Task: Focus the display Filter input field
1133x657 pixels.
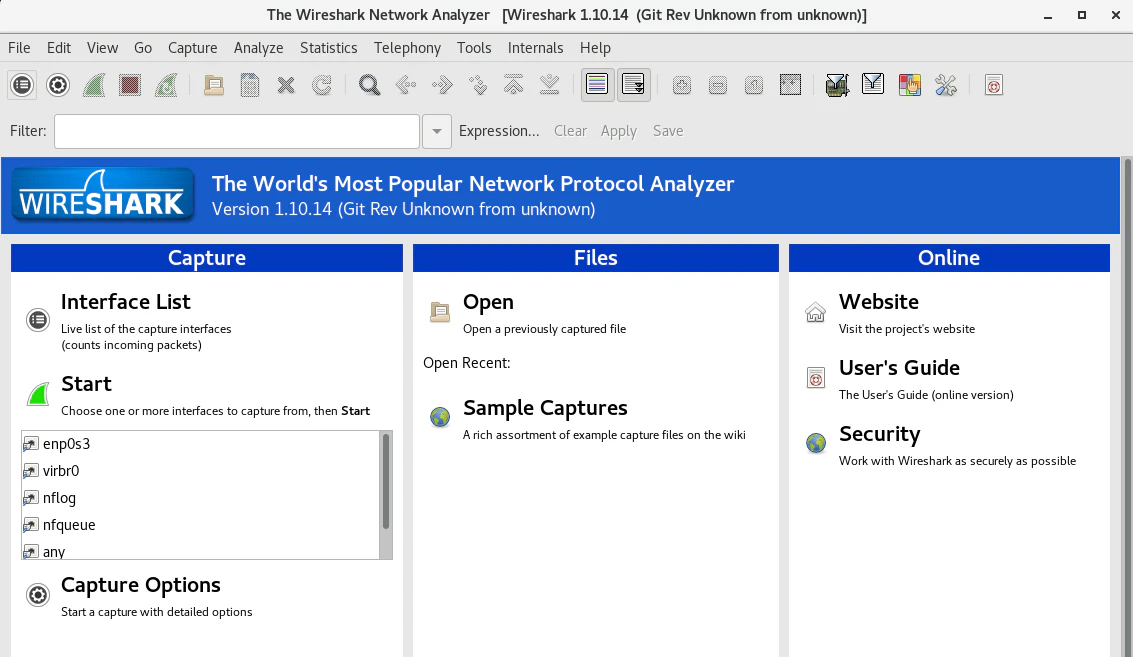Action: 237,132
